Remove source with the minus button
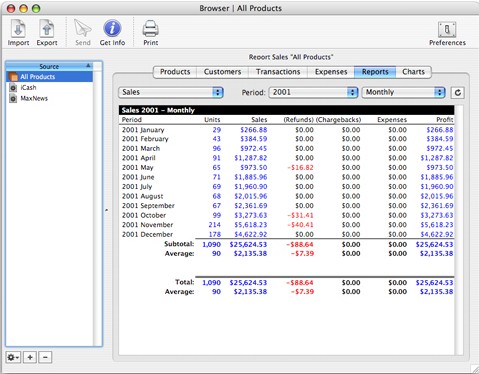Viewport: 479px width, 374px height. 45,357
